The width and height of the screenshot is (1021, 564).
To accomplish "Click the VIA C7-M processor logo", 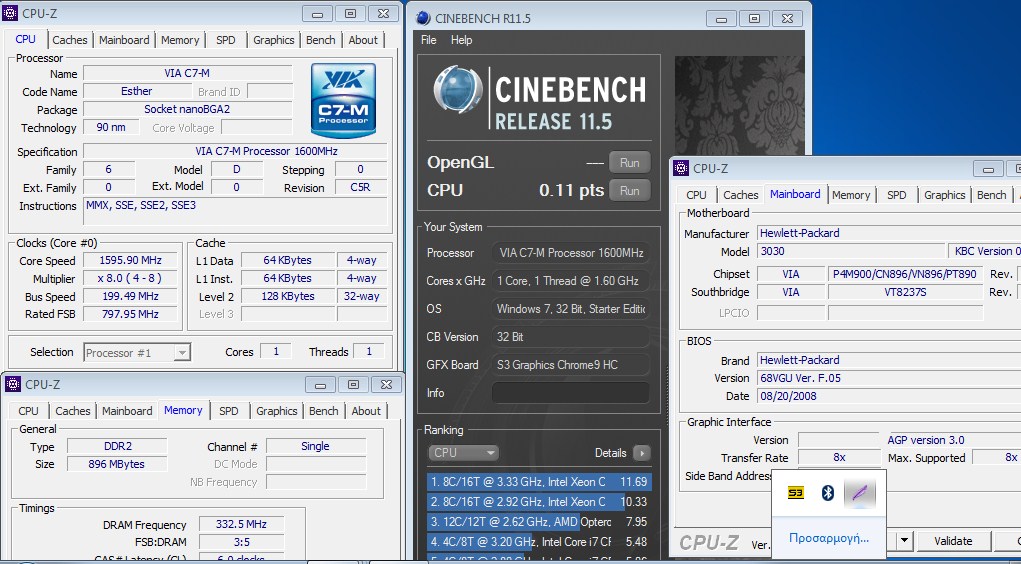I will click(x=343, y=100).
